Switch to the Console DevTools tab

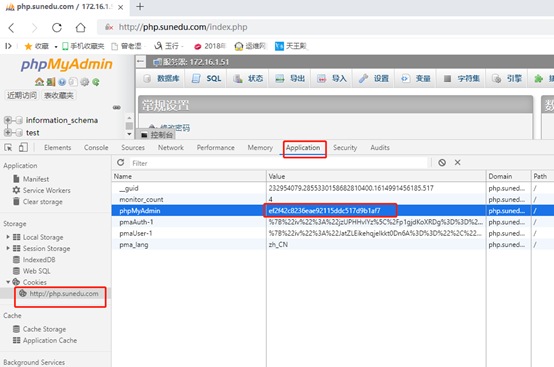[x=96, y=148]
